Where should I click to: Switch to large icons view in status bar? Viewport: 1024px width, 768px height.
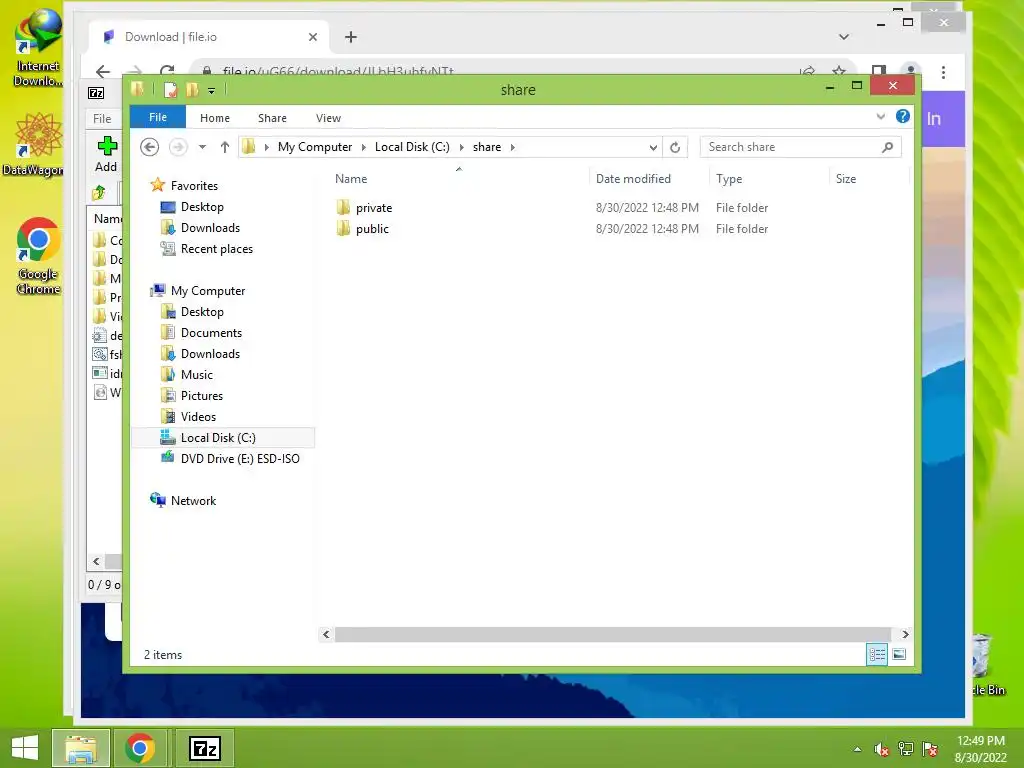(x=899, y=654)
